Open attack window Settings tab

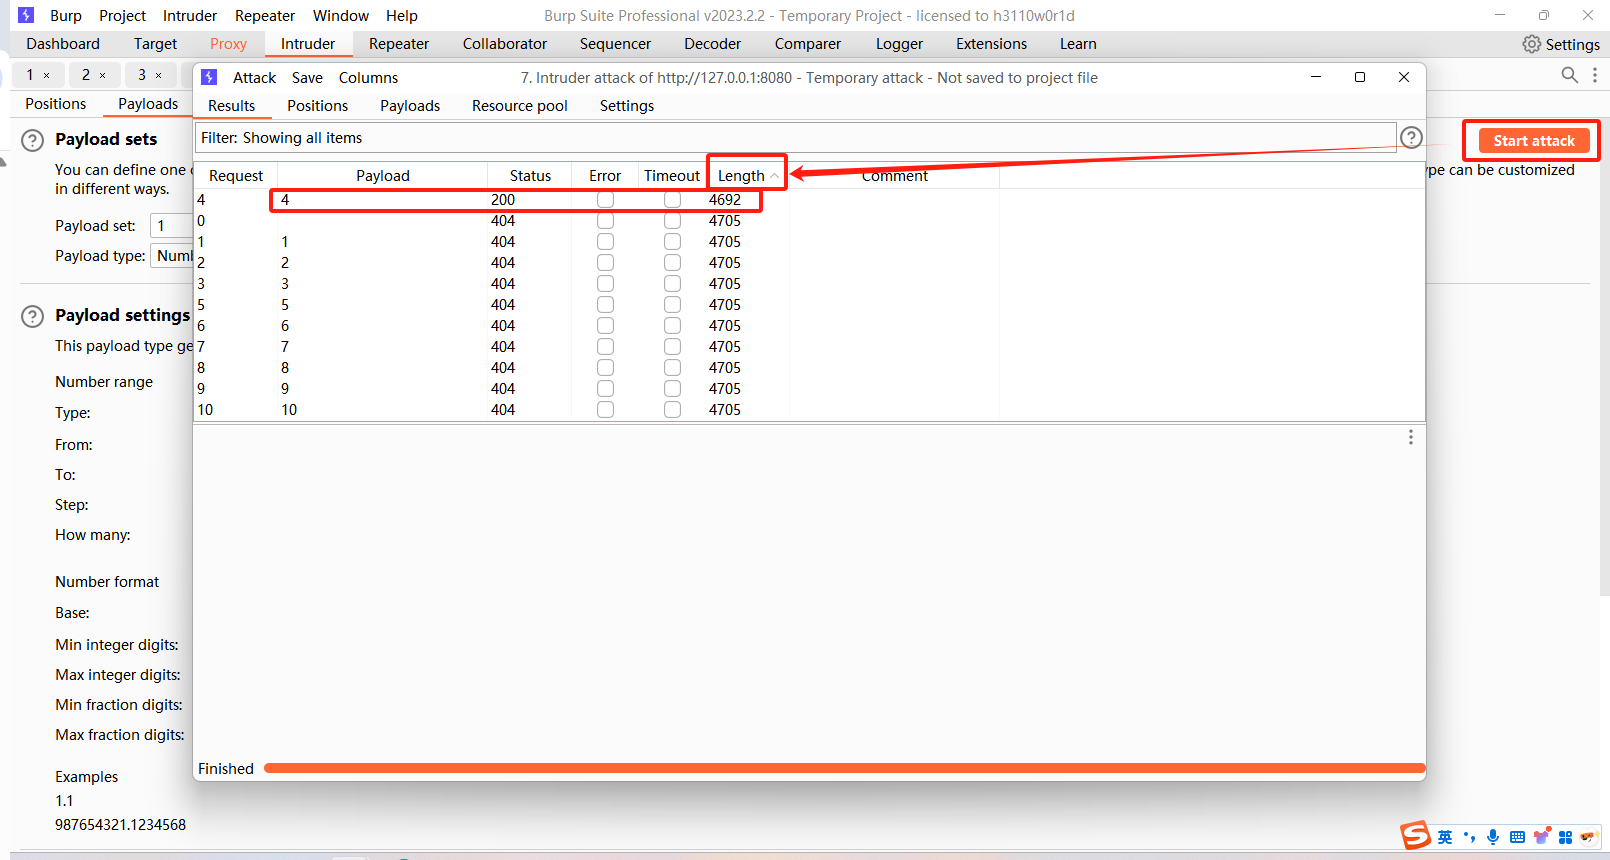627,106
